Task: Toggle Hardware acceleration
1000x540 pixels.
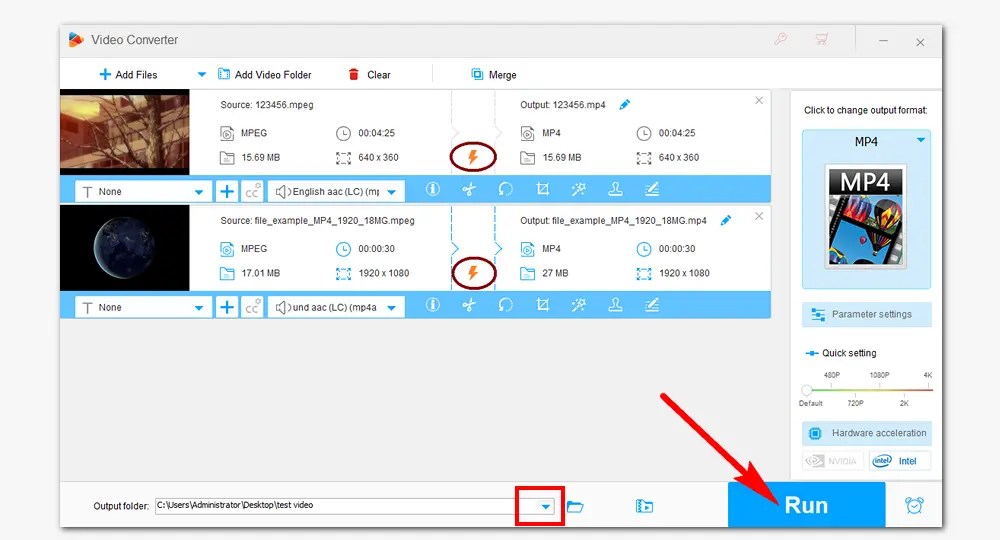Action: pyautogui.click(x=866, y=434)
